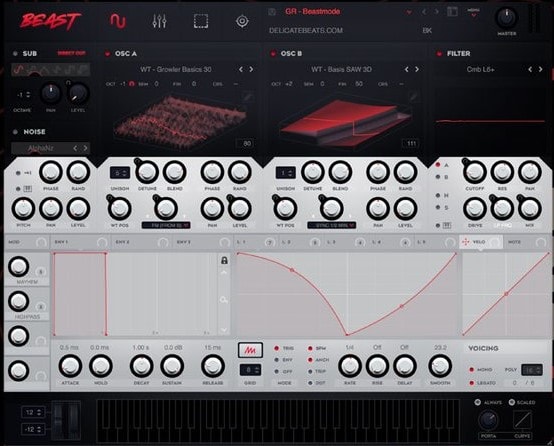This screenshot has height=446, width=554.
Task: Change LFO GRID stepper value
Action: (x=250, y=370)
